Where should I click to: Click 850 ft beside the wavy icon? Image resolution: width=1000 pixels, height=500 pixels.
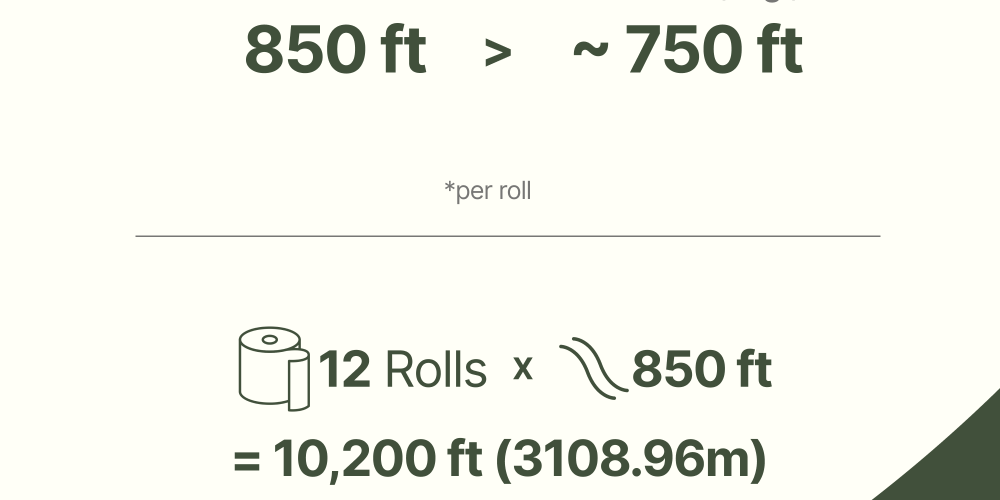click(702, 369)
